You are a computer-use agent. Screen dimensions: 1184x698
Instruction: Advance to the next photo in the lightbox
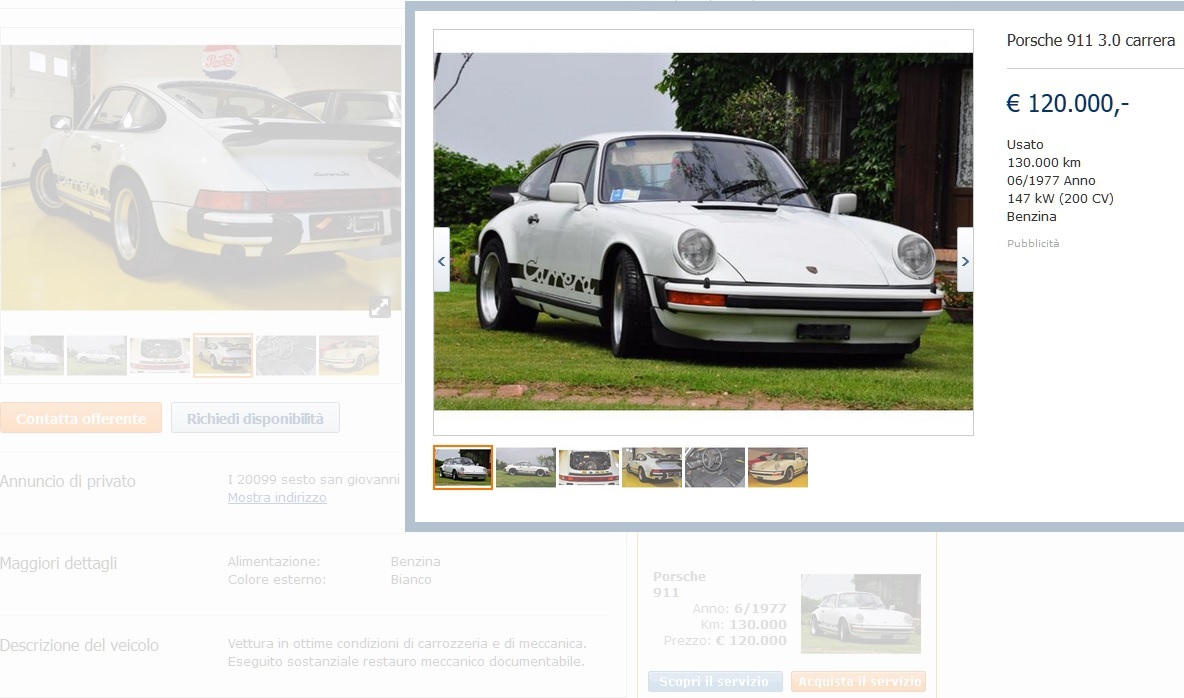(964, 261)
